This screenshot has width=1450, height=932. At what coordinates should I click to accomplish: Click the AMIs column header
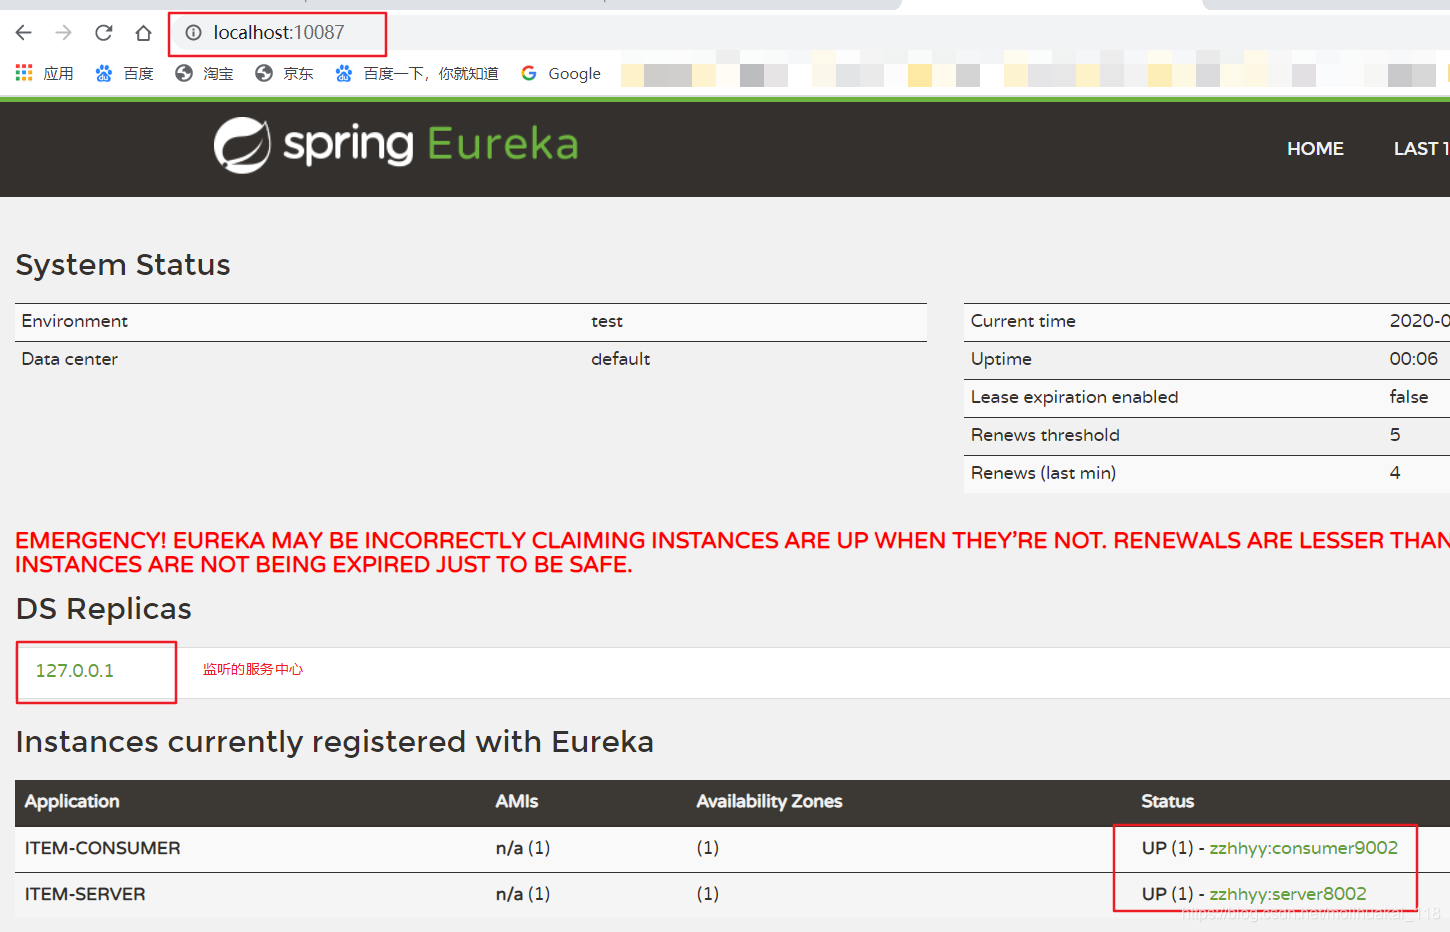[517, 801]
